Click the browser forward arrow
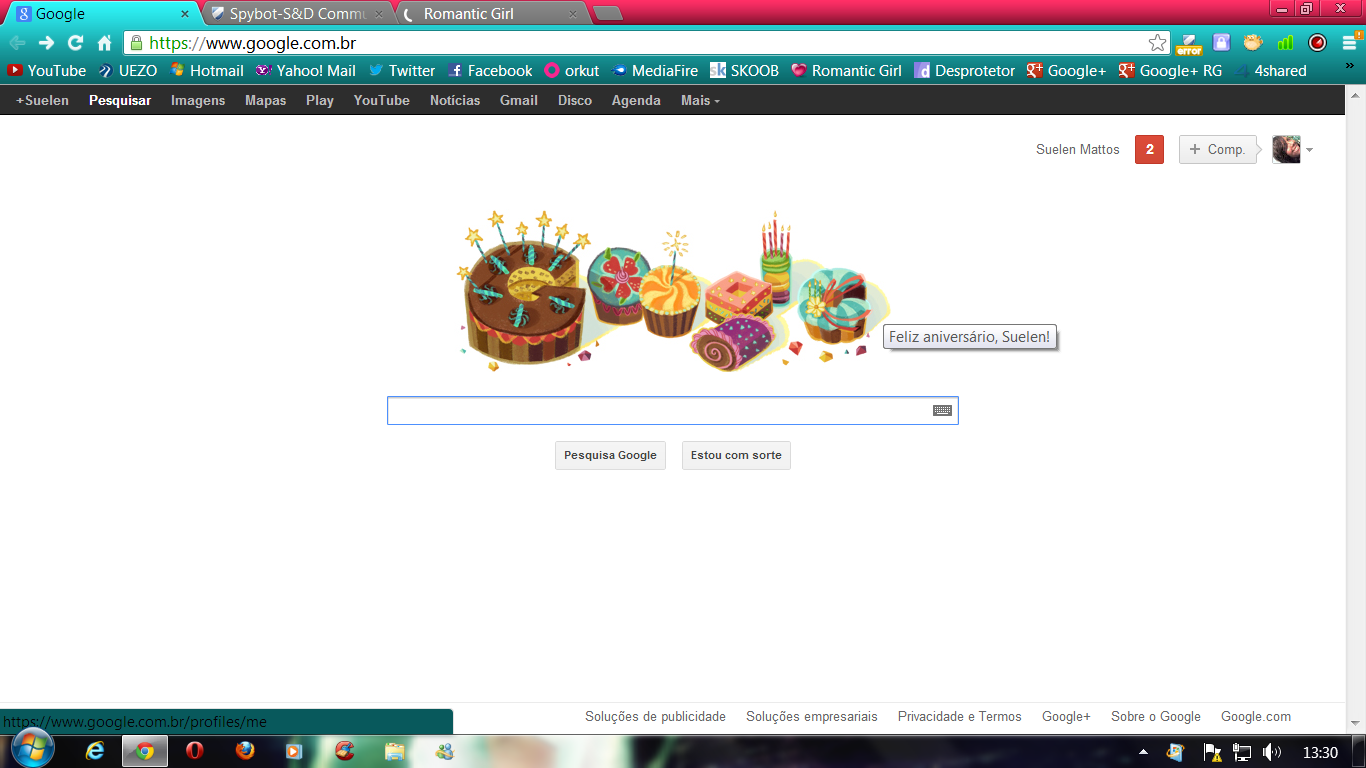 [46, 43]
